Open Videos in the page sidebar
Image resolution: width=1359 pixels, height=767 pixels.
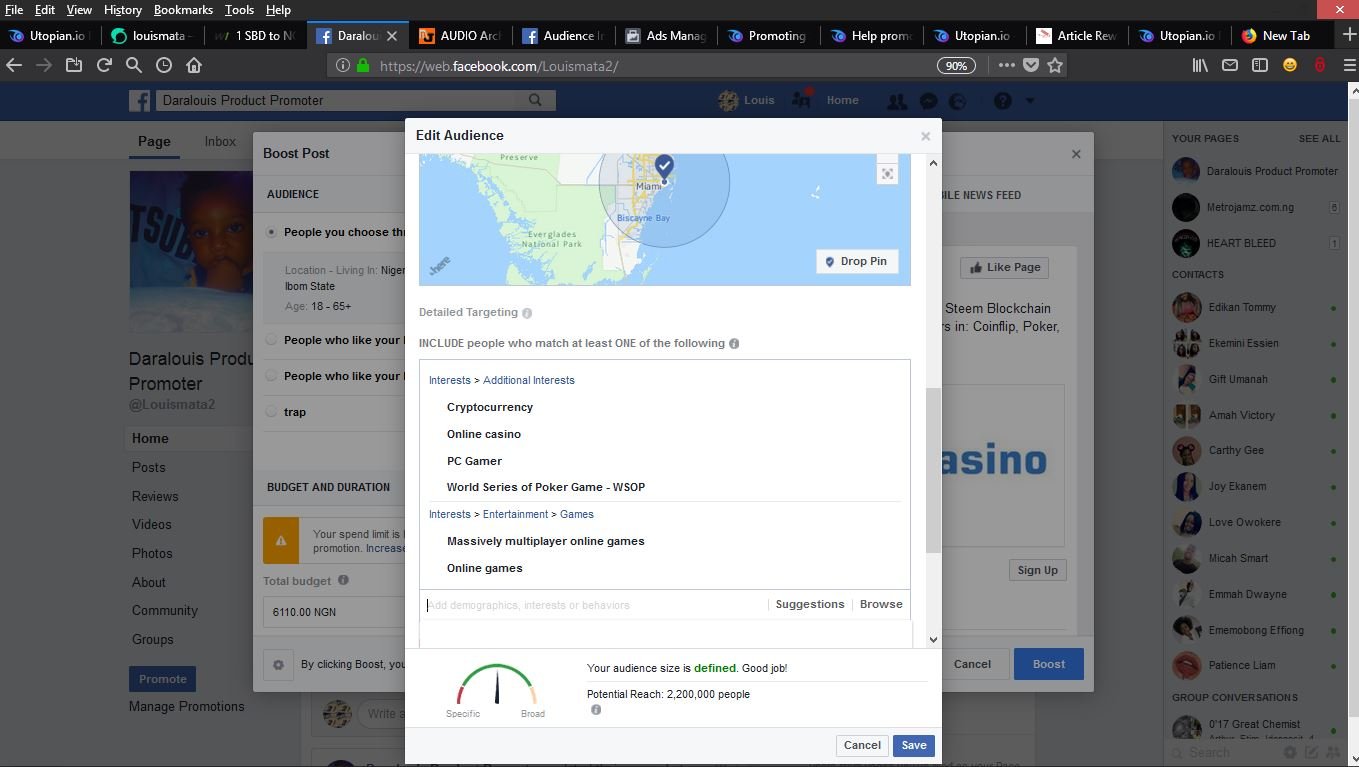pos(152,524)
